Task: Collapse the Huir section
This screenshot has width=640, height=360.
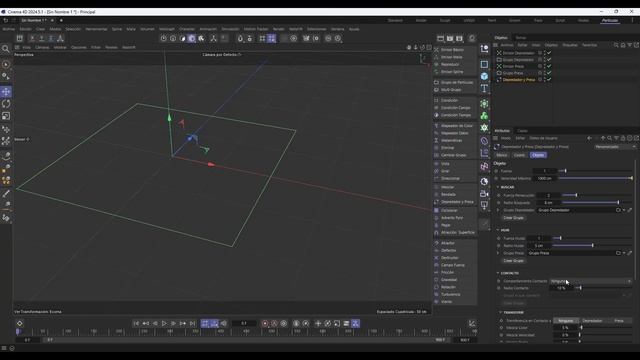Action: click(498, 230)
